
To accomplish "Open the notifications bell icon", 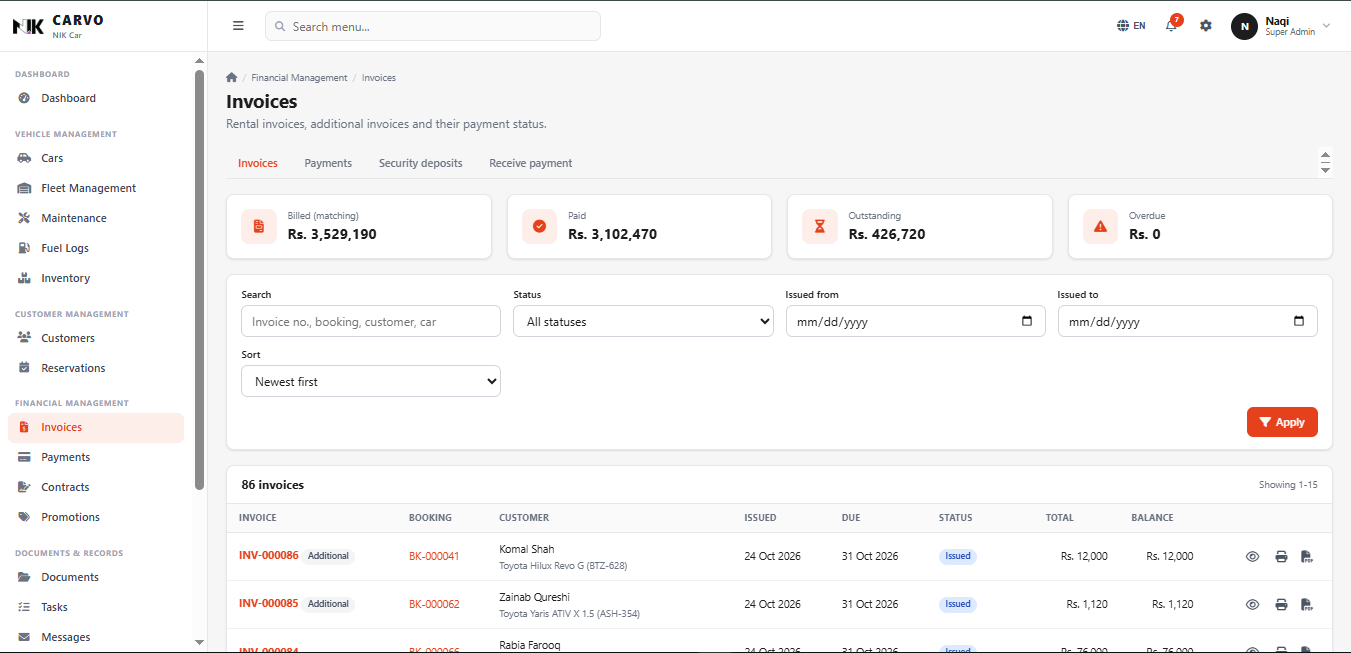I will (x=1171, y=26).
